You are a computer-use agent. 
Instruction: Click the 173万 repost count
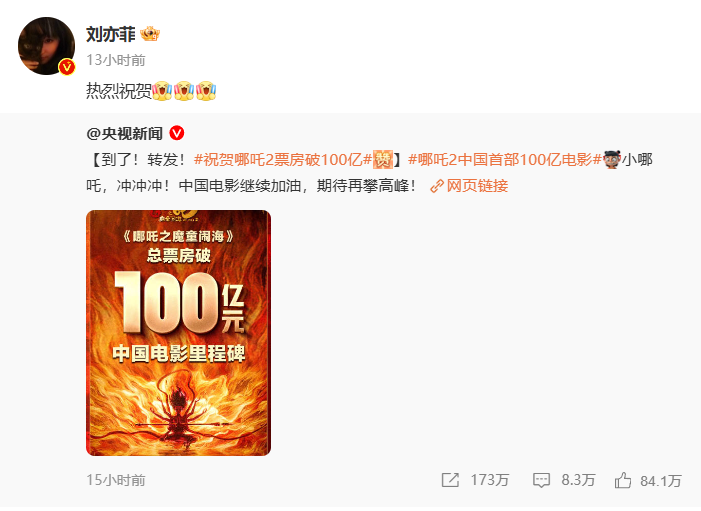click(490, 480)
